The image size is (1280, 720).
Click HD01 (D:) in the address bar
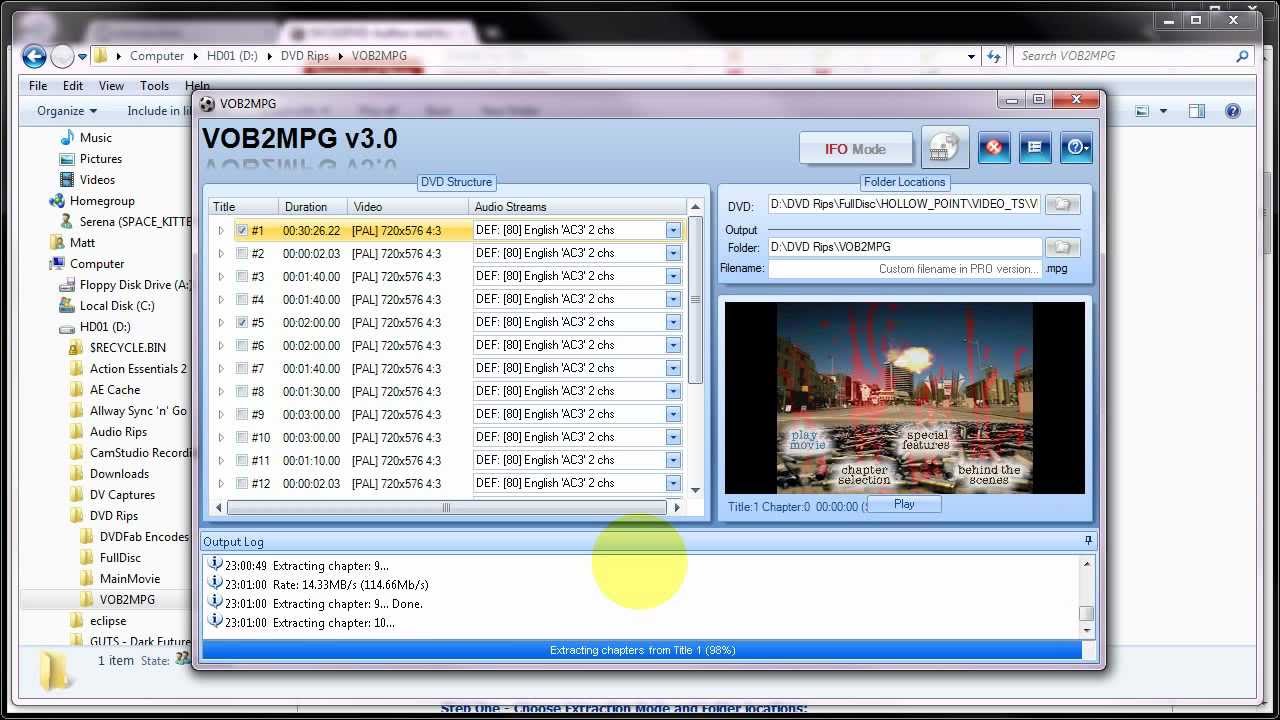tap(233, 56)
